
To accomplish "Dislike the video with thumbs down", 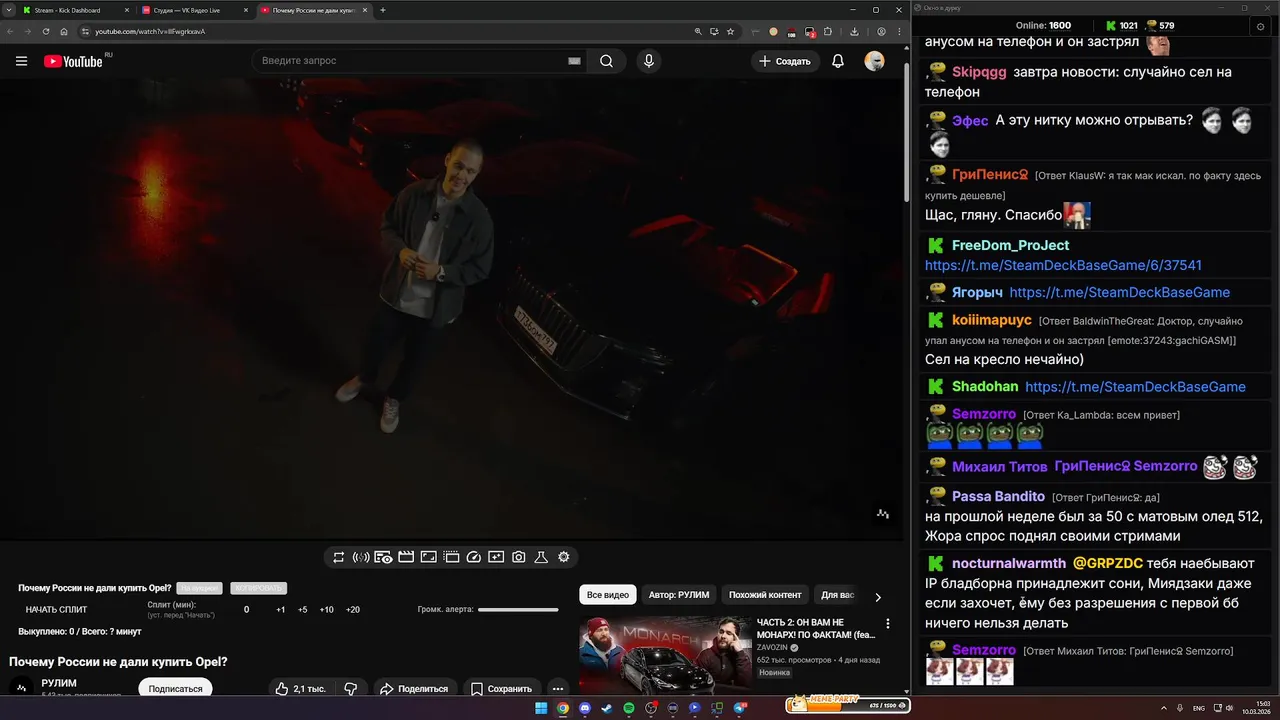I will [x=351, y=689].
